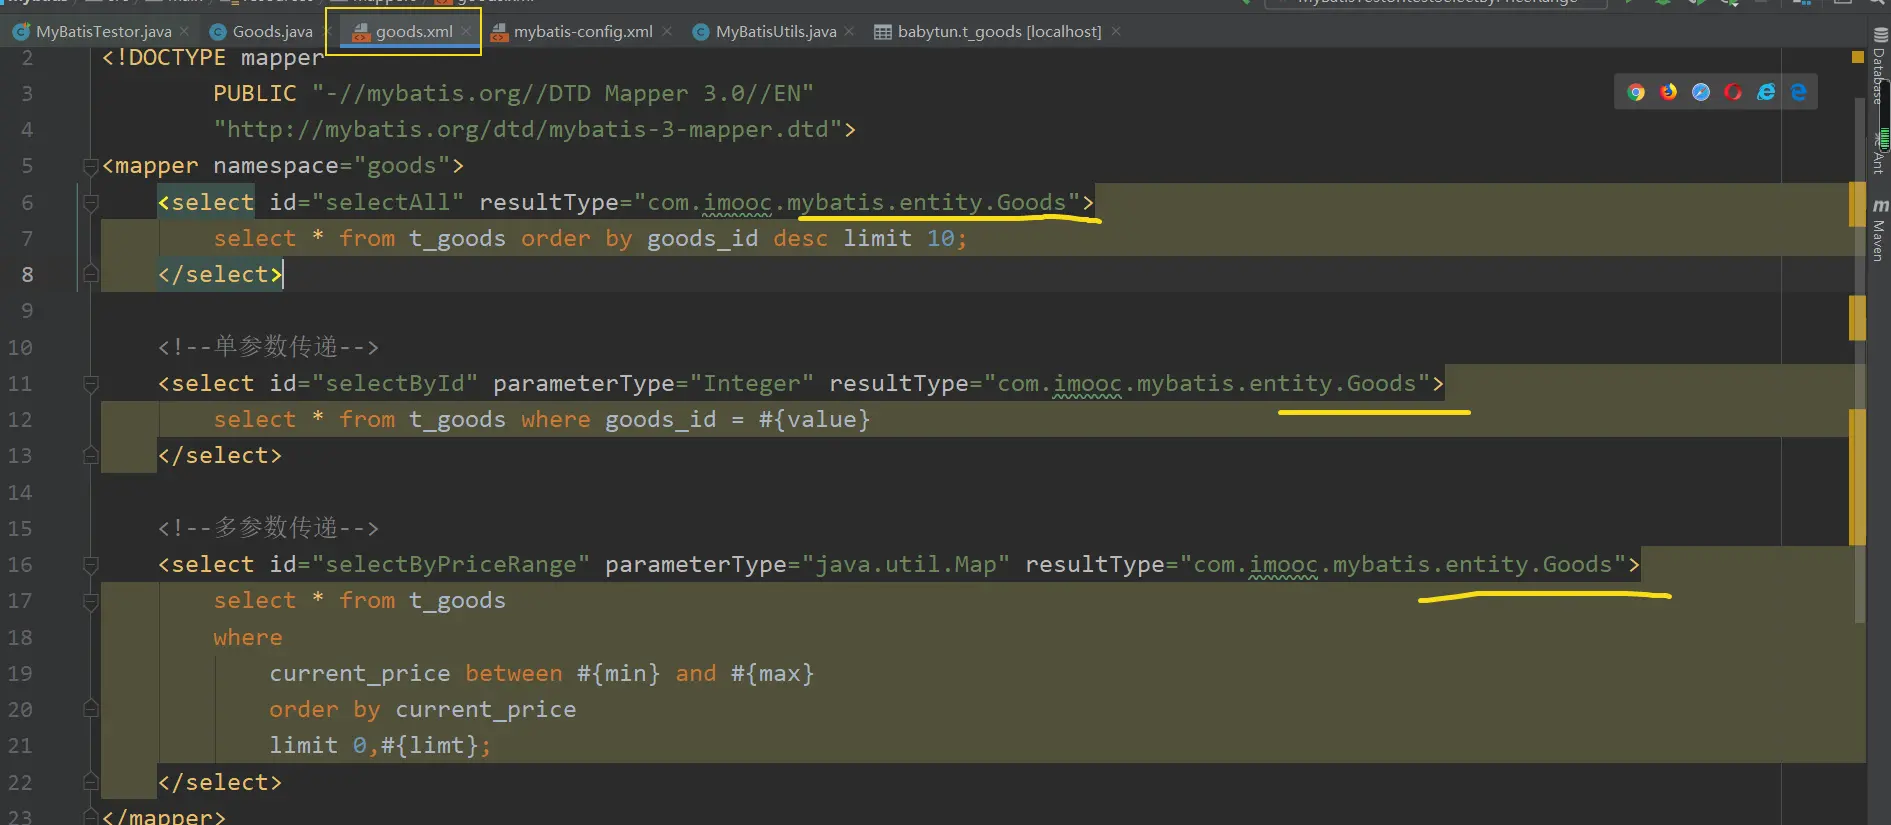Open the Ant tool window

[x=1880, y=155]
